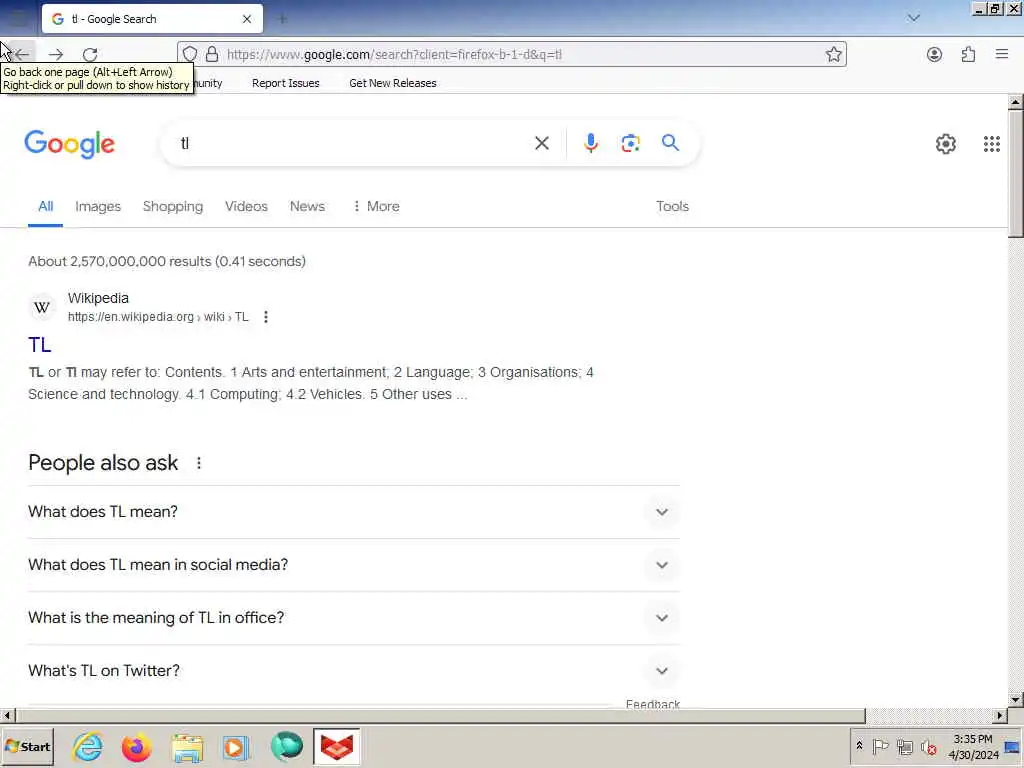
Task: Open Google Lens image search icon
Action: [x=630, y=143]
